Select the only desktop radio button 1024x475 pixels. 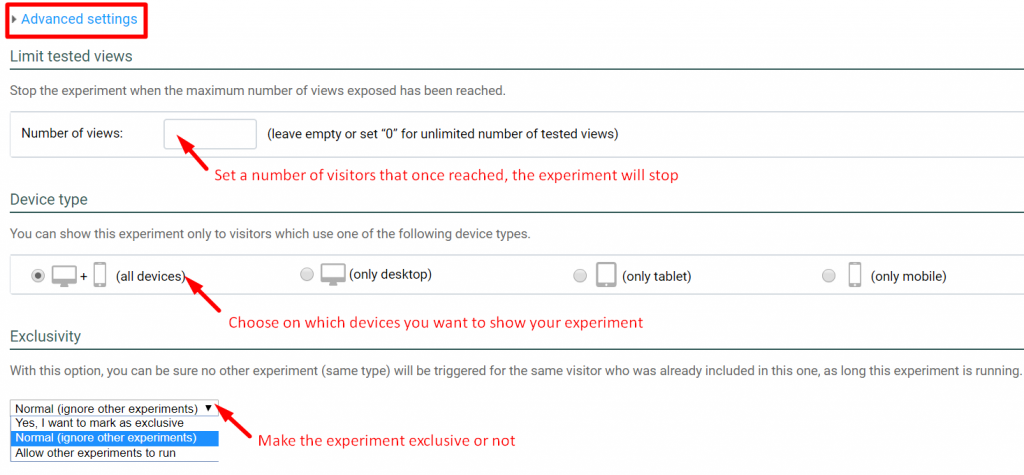[307, 276]
